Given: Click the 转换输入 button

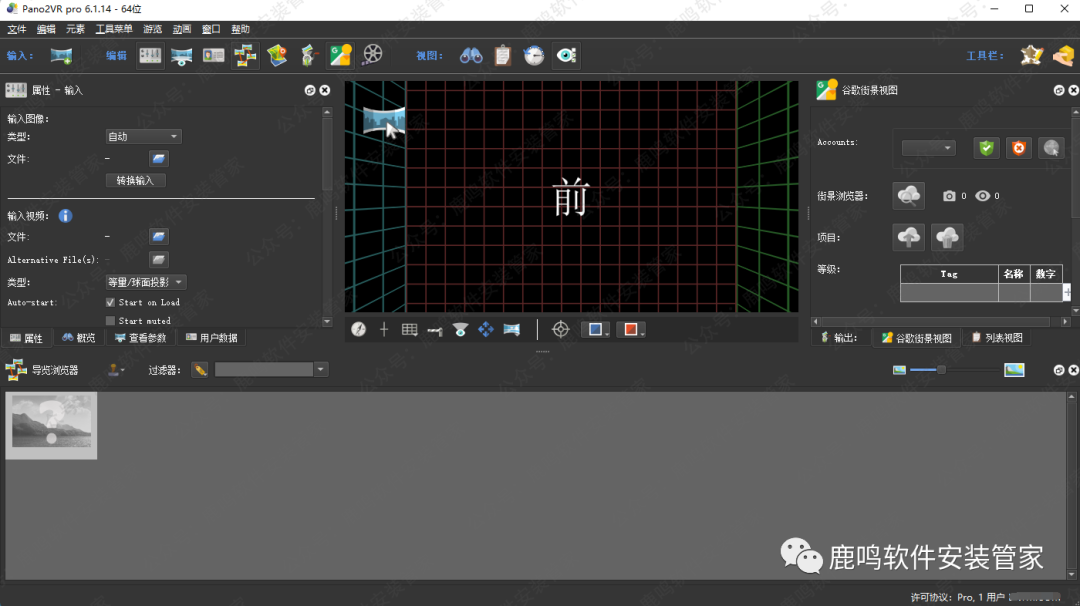Looking at the screenshot, I should pyautogui.click(x=135, y=181).
